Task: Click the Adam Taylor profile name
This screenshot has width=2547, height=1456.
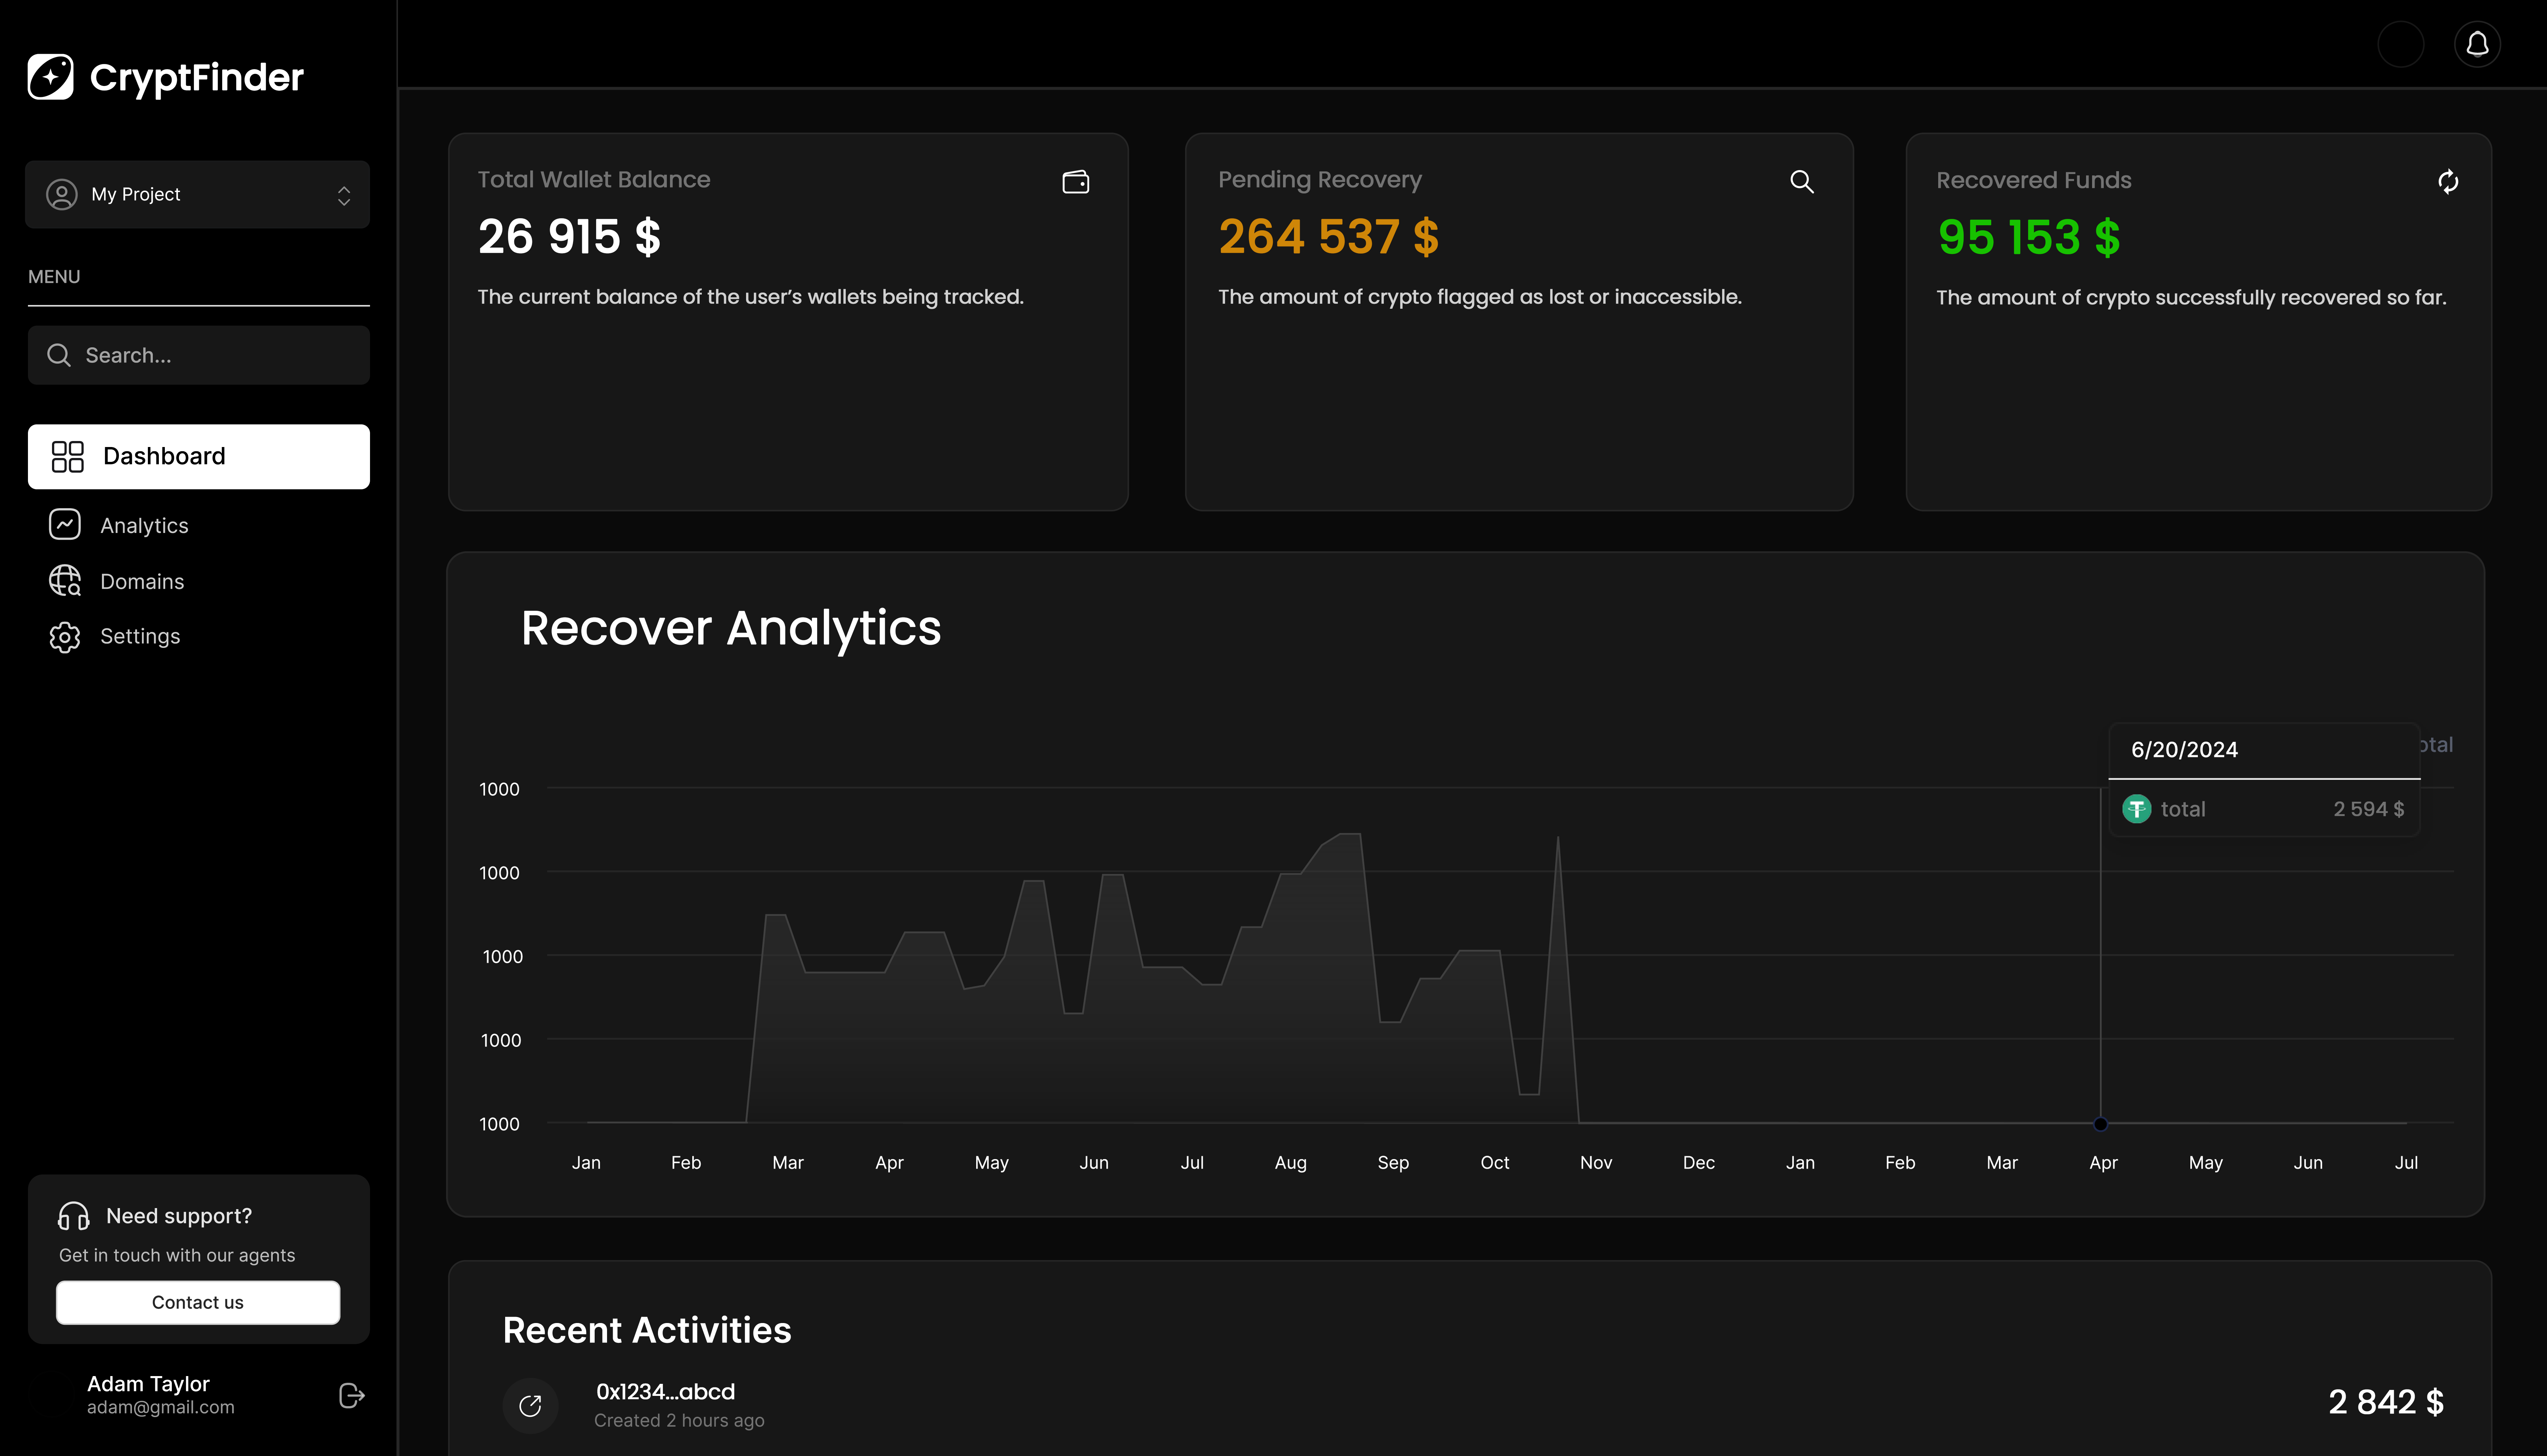Action: click(x=148, y=1383)
